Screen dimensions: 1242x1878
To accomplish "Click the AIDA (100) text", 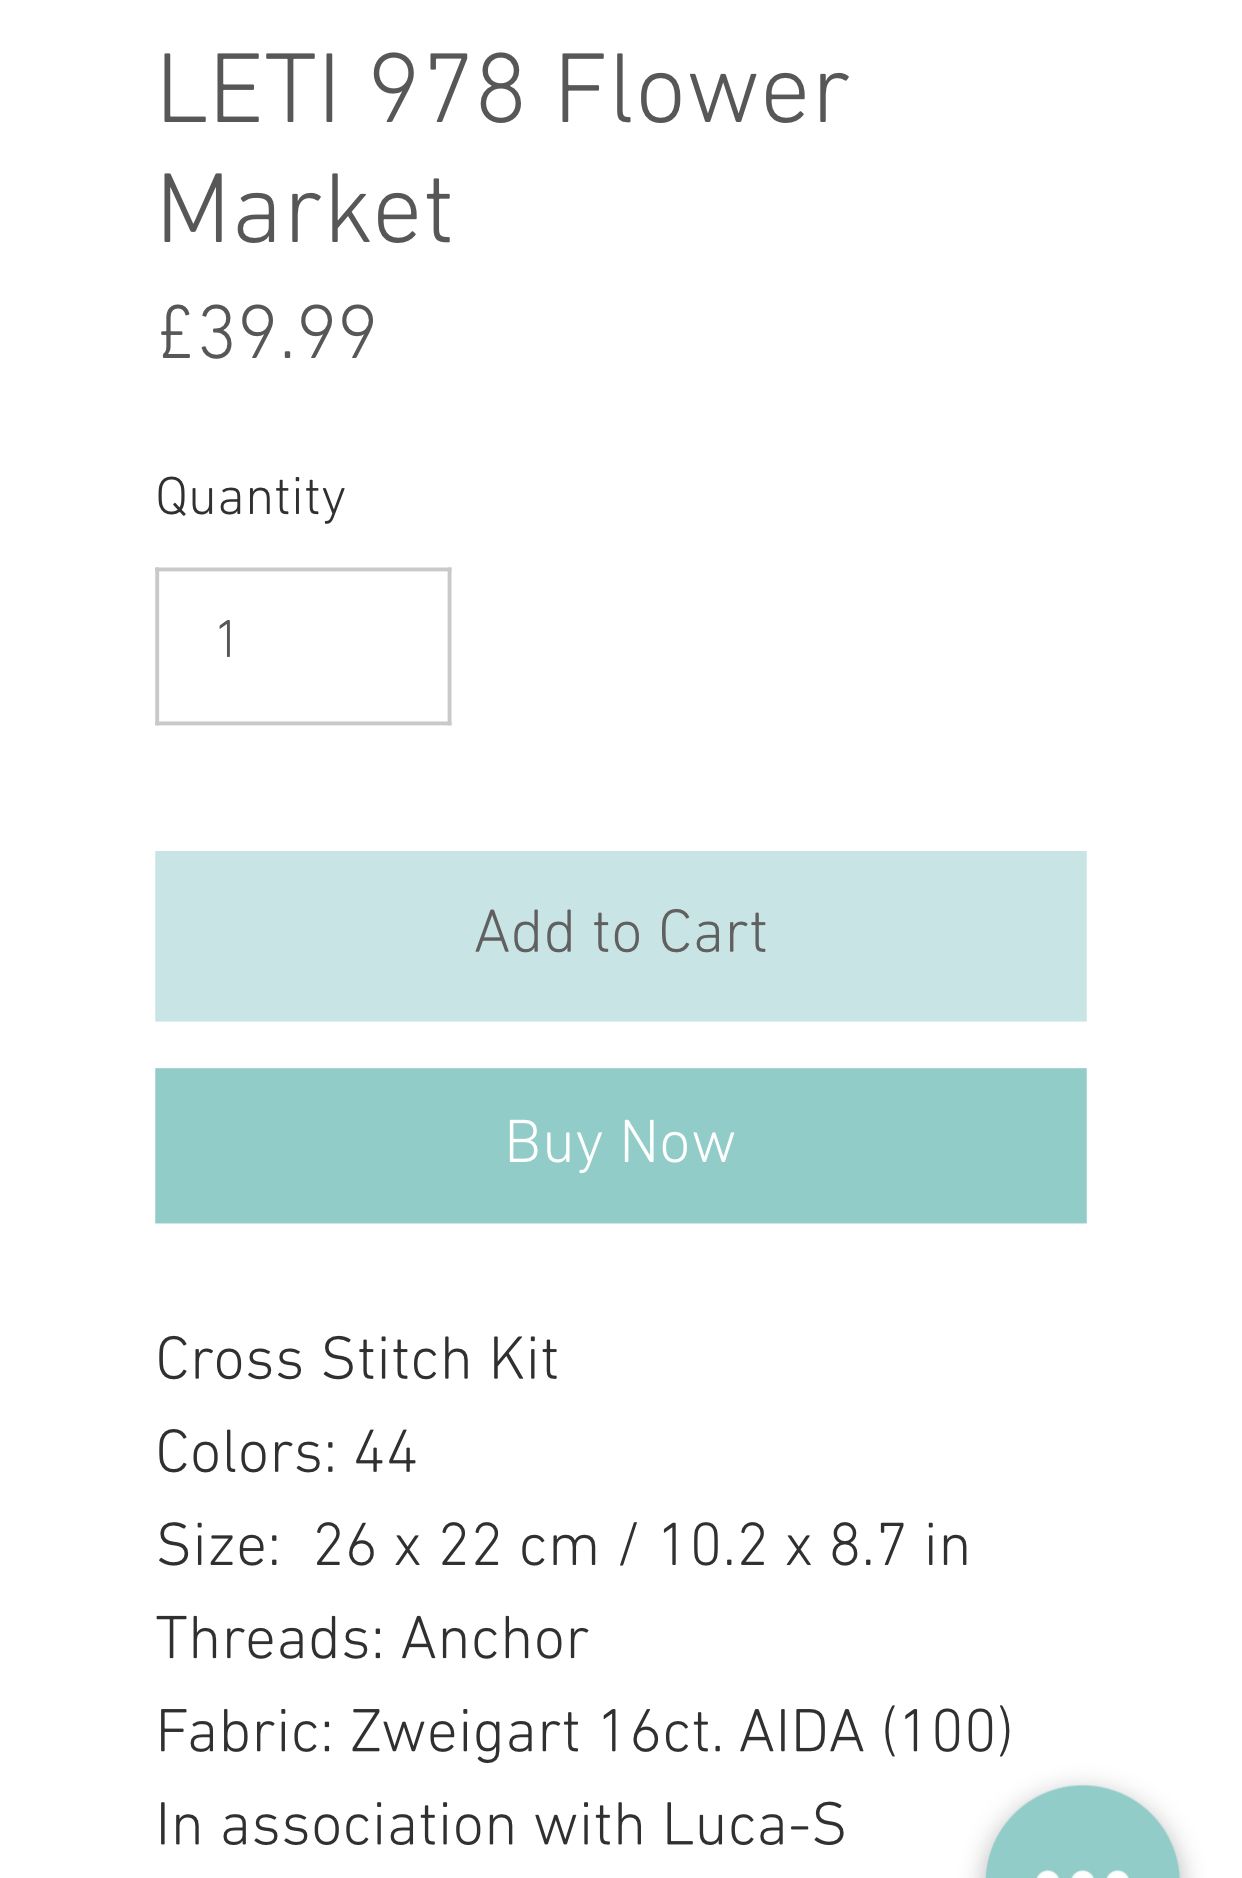I will pos(875,1732).
